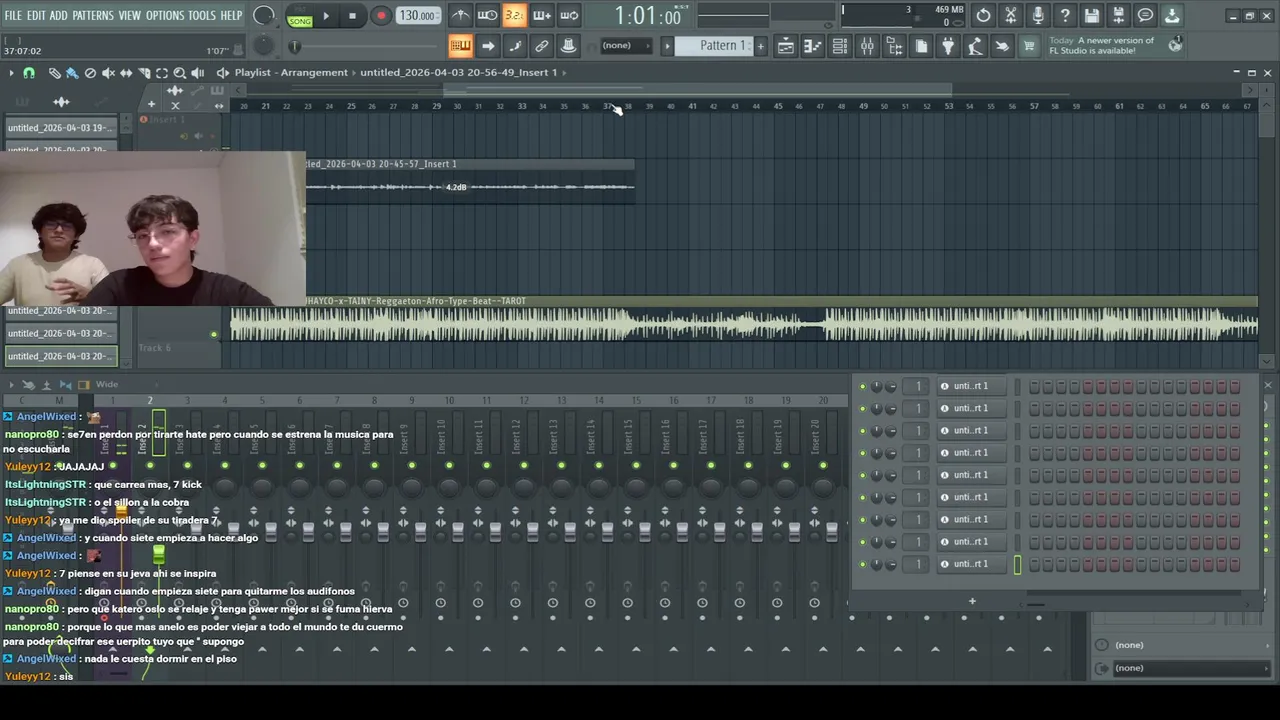Open the pattern arrow menu left of Pattern 1
The height and width of the screenshot is (720, 1280).
(x=667, y=46)
